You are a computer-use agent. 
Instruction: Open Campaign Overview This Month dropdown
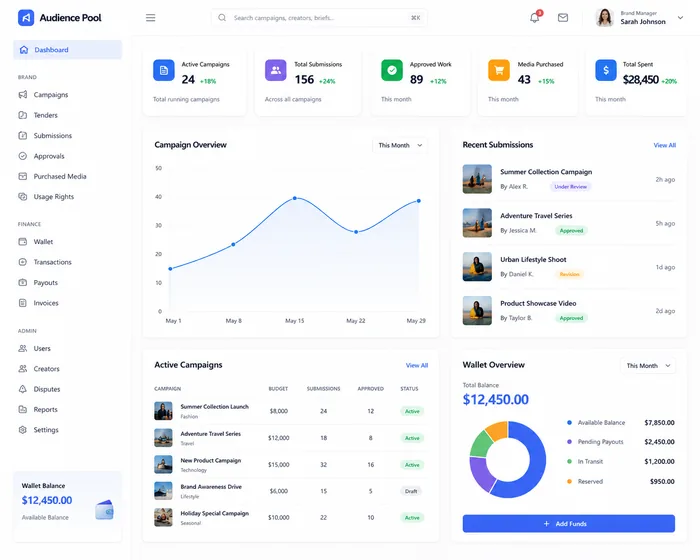tap(400, 145)
